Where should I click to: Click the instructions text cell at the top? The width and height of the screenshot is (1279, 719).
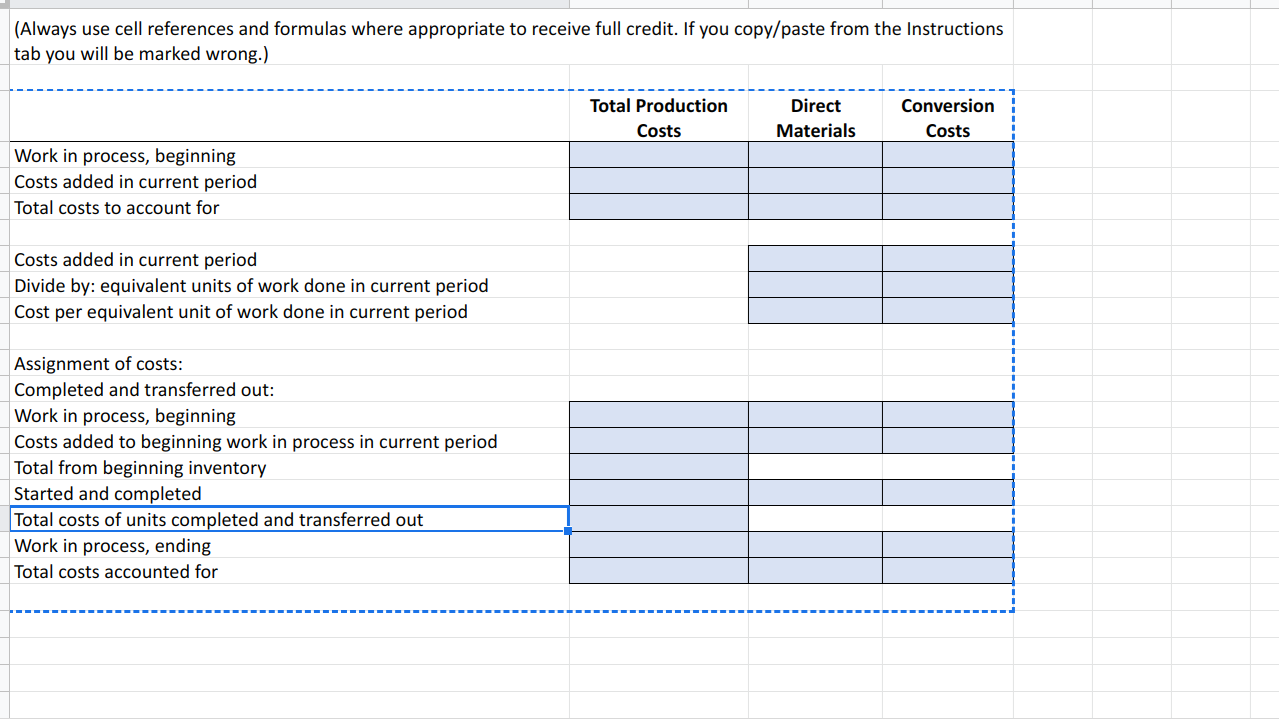400,40
